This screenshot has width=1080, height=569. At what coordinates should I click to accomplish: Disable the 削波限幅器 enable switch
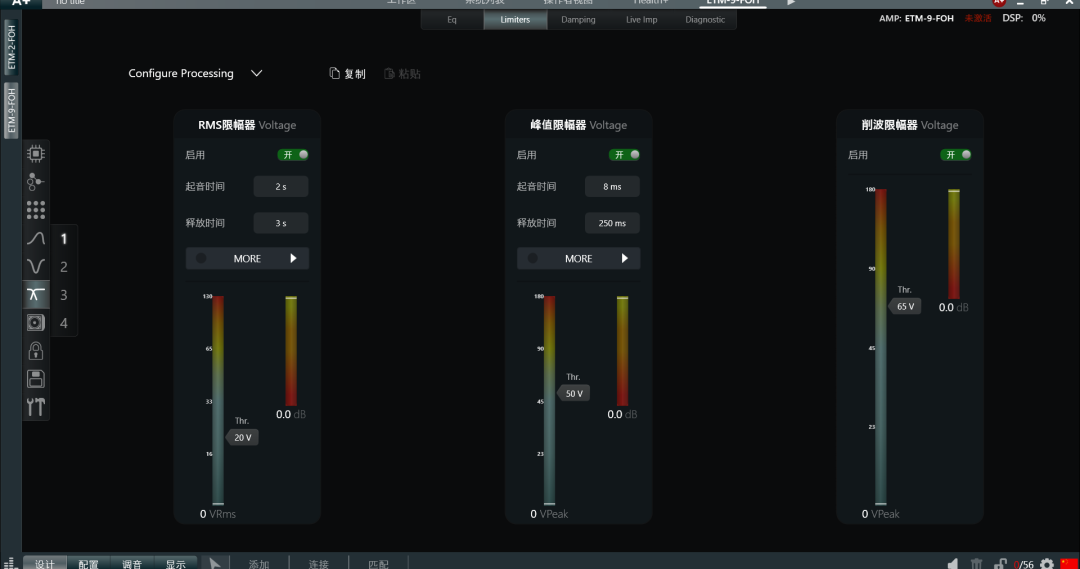956,155
